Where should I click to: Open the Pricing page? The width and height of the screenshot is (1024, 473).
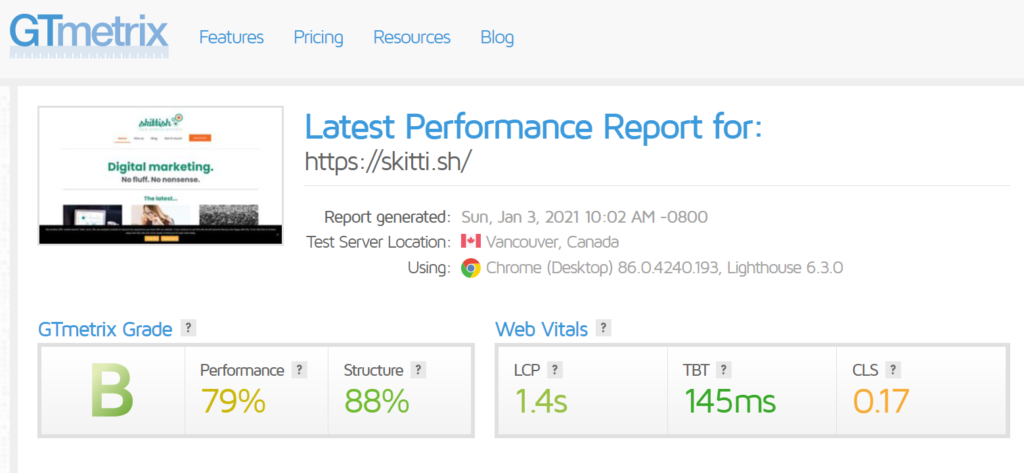tap(318, 38)
